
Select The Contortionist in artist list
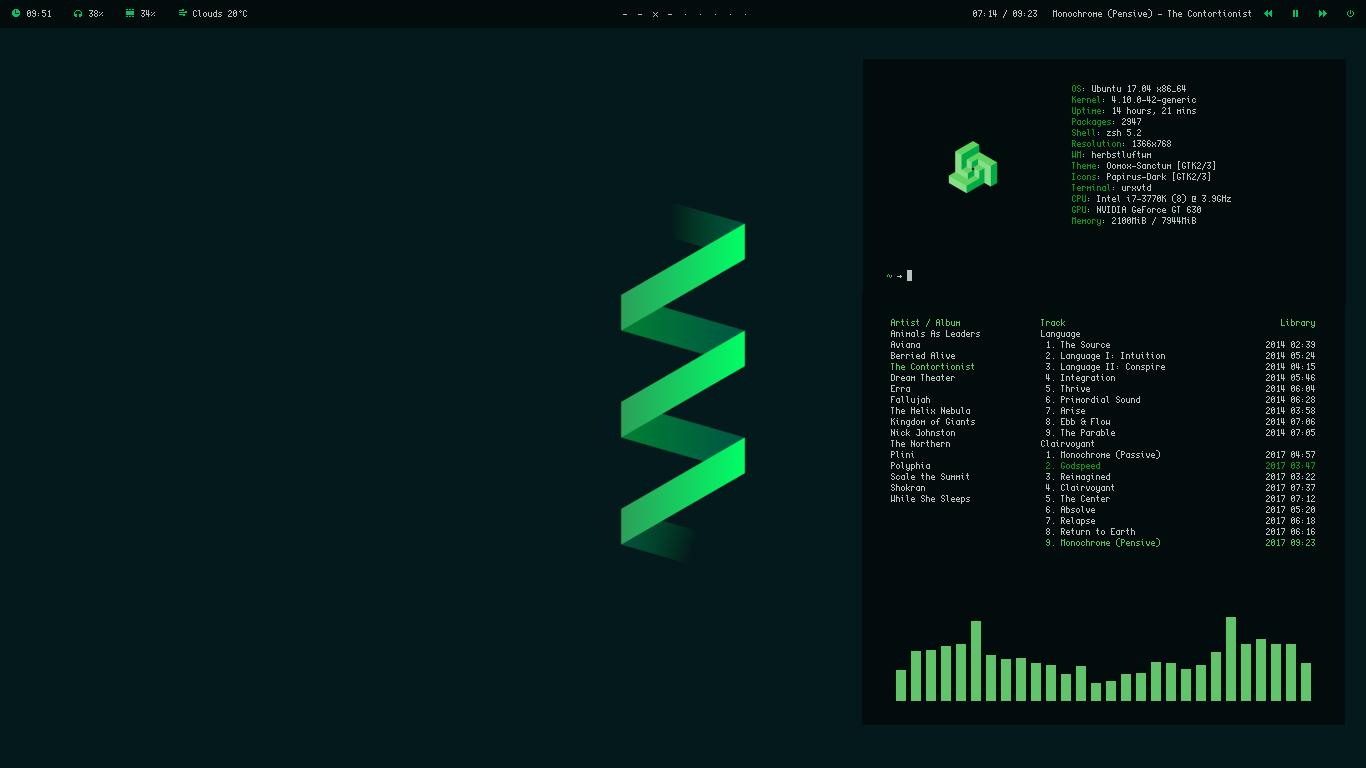tap(932, 367)
